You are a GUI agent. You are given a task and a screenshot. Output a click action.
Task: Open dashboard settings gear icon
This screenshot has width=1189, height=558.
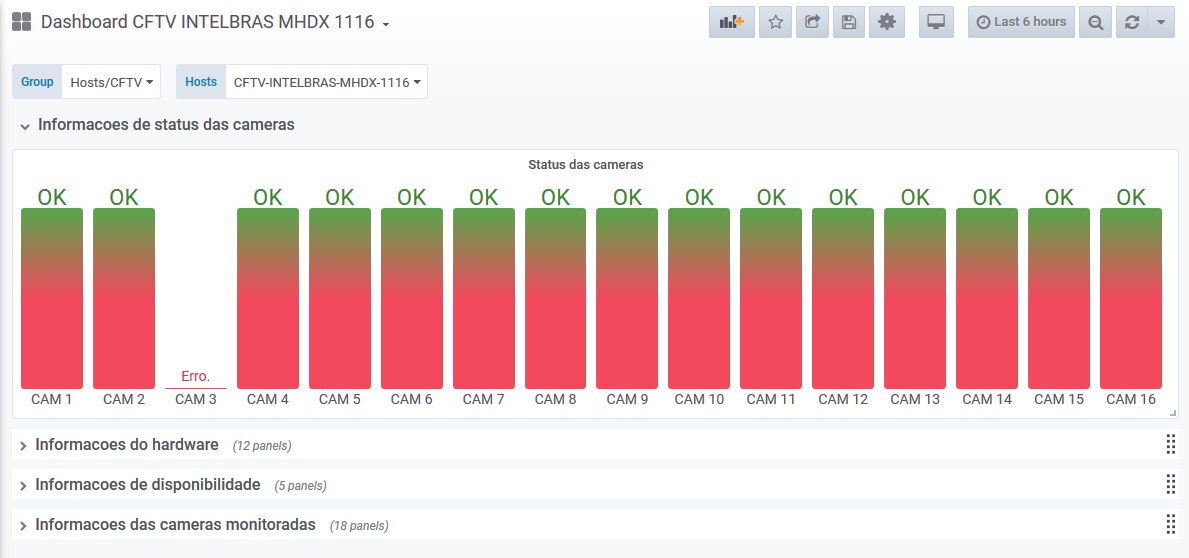coord(886,22)
